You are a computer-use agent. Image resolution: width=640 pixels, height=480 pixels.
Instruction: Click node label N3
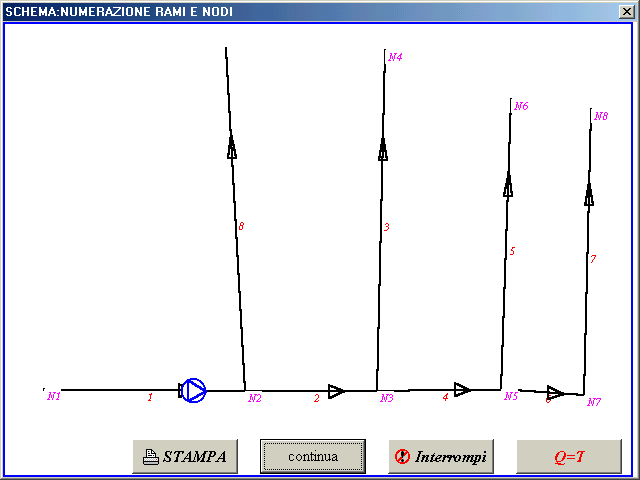[387, 398]
